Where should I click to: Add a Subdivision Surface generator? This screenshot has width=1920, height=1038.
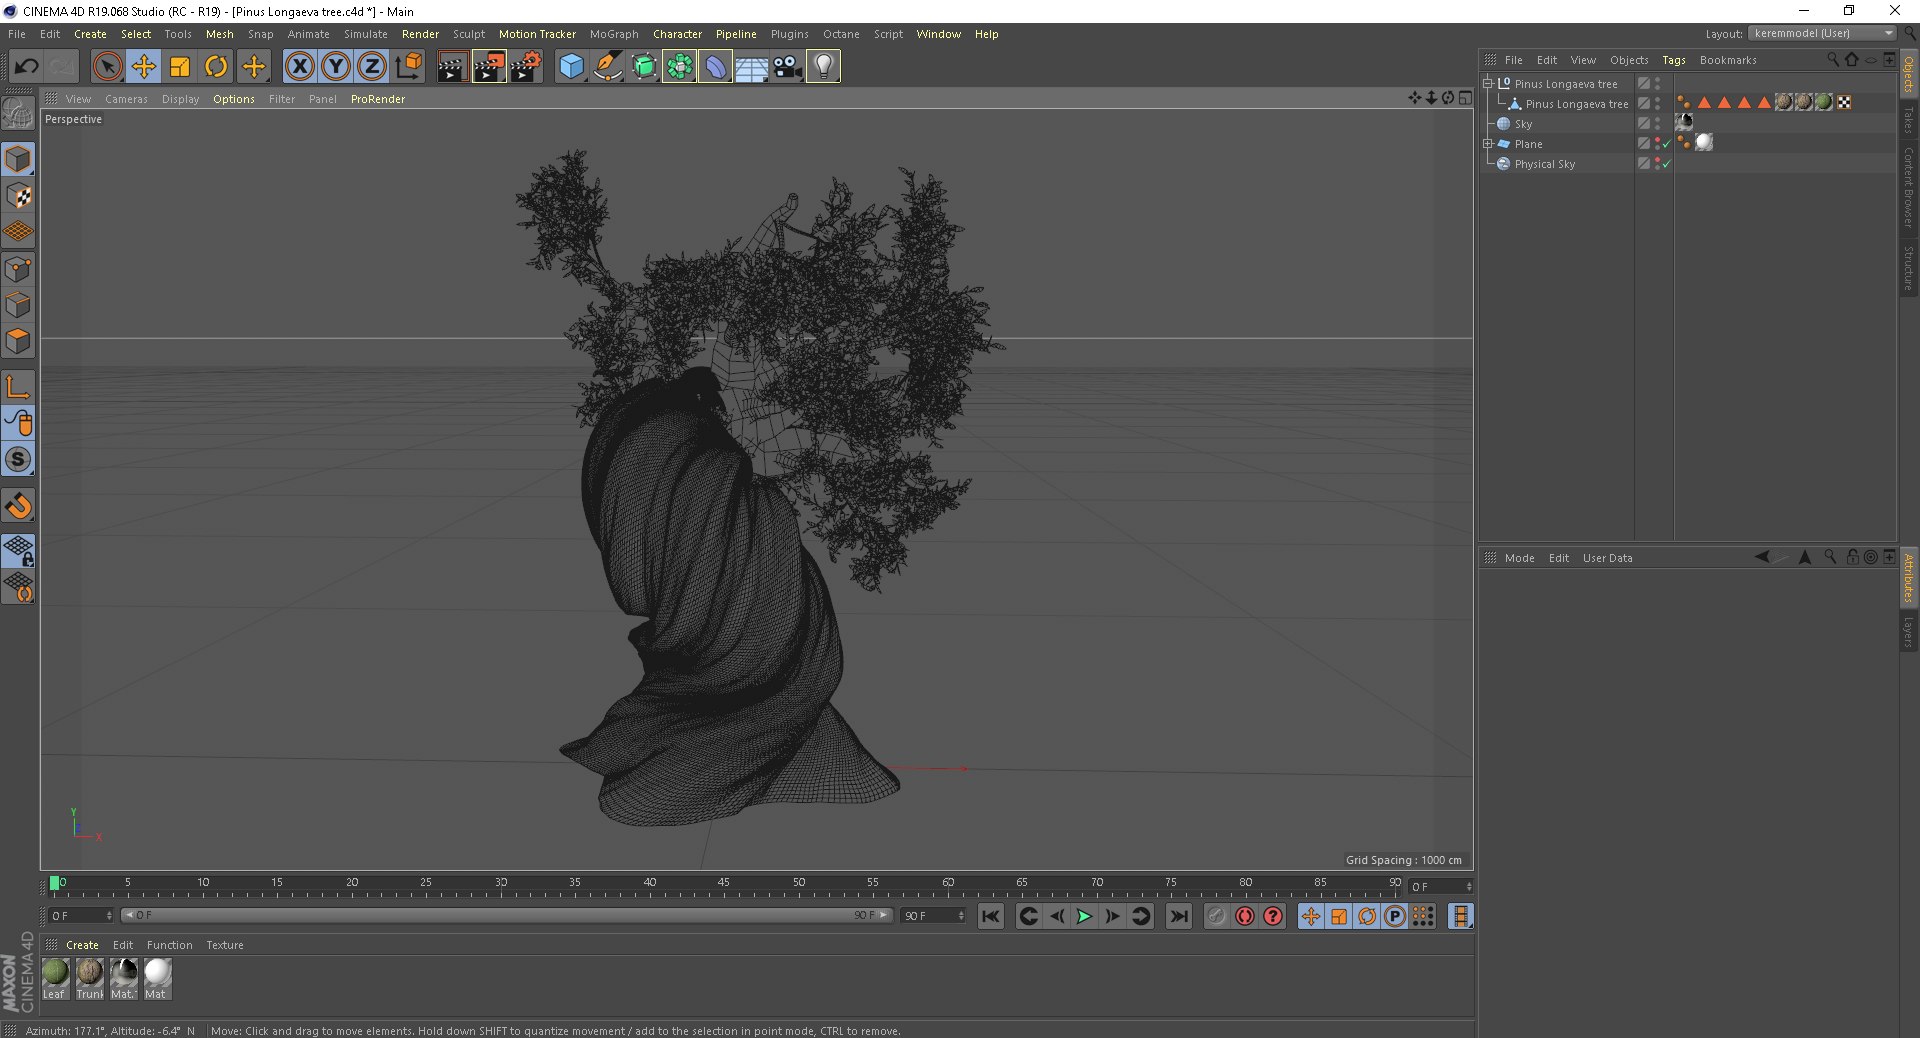[643, 67]
